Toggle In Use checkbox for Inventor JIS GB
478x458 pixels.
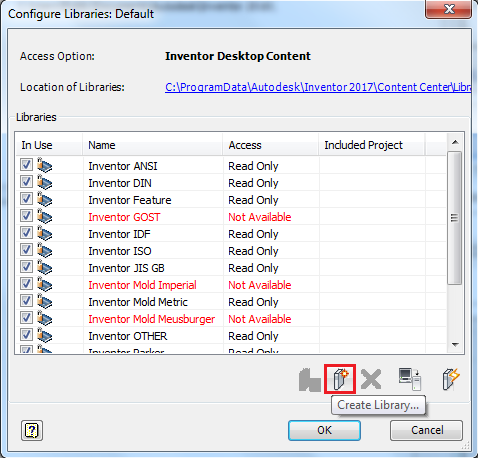click(x=26, y=266)
